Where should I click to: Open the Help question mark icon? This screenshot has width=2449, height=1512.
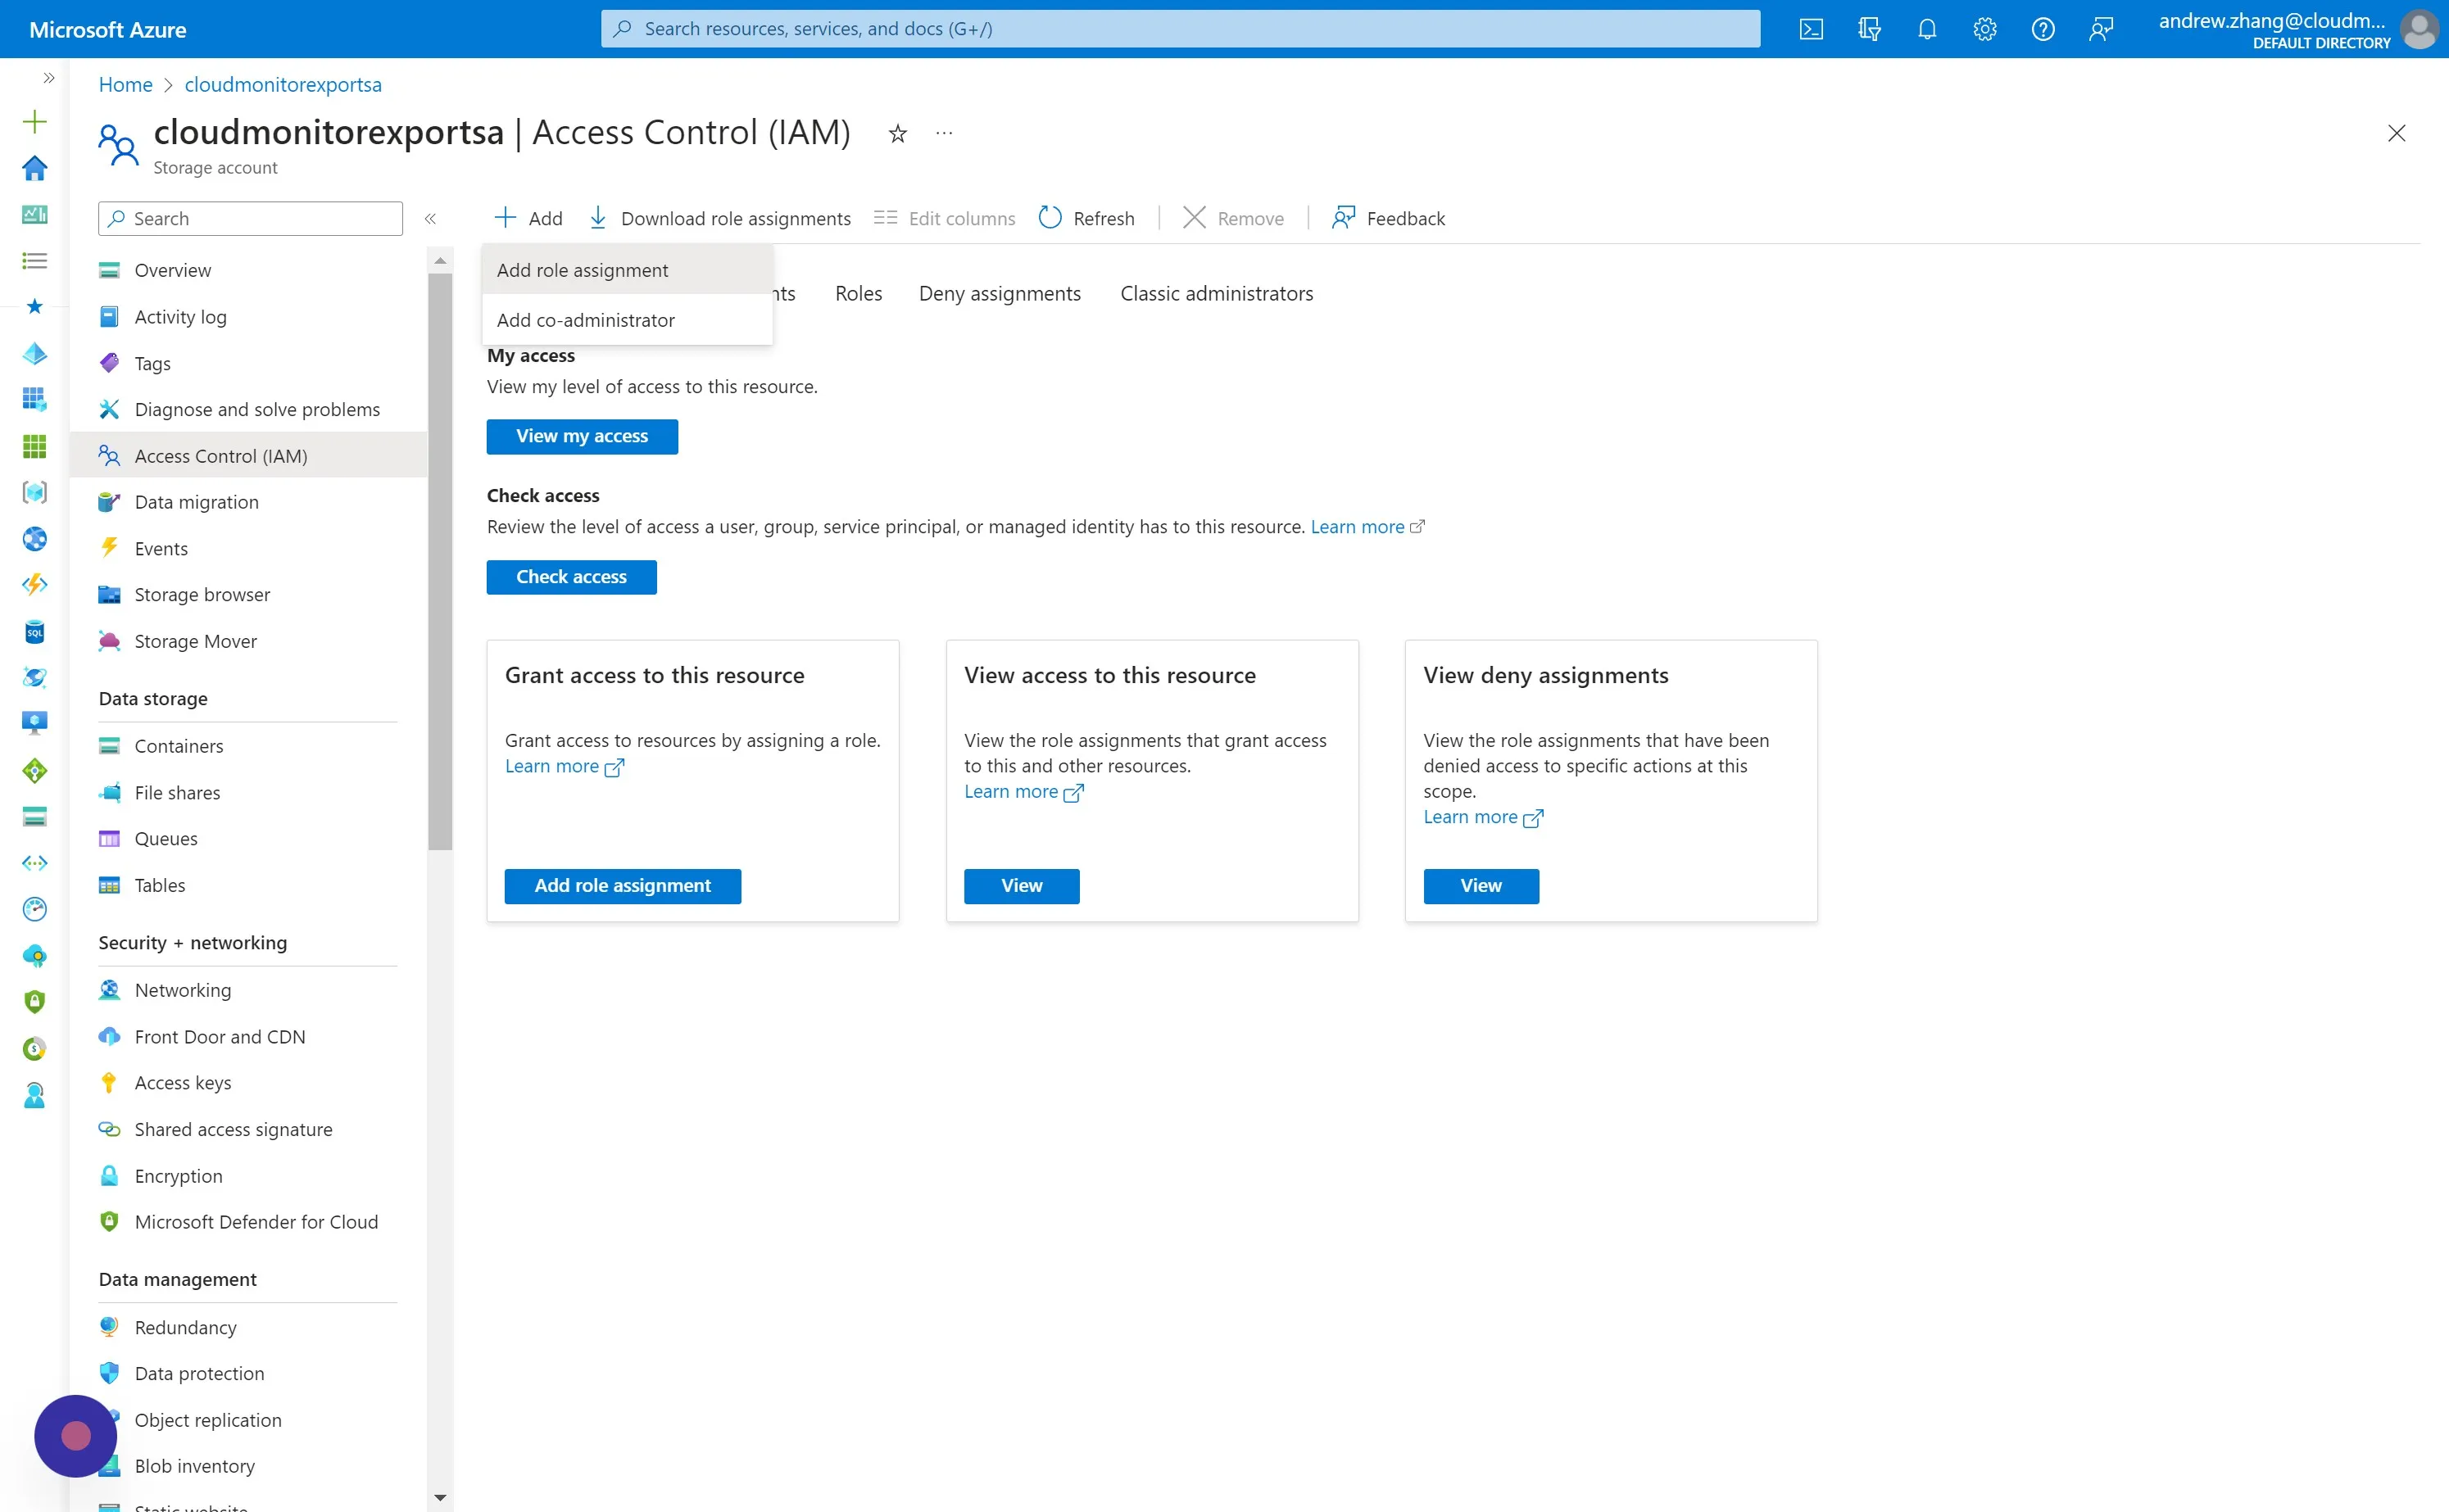tap(2043, 29)
